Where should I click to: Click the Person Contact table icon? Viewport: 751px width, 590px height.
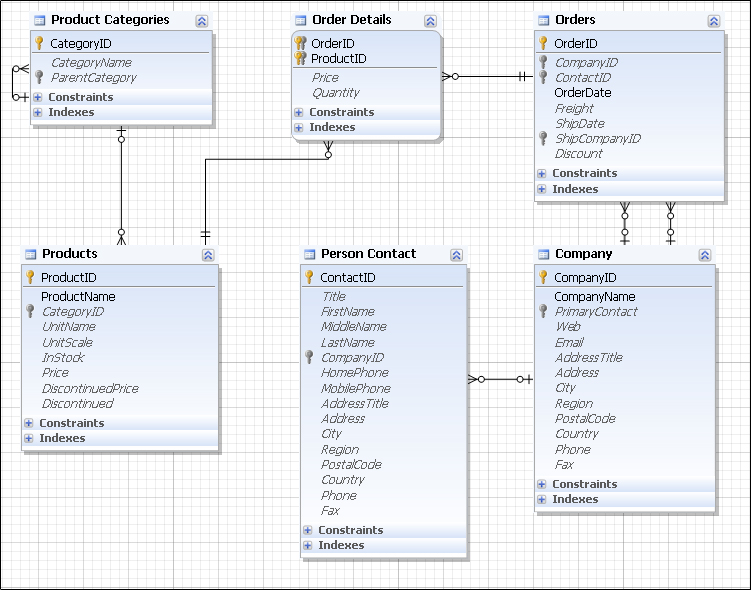point(309,254)
